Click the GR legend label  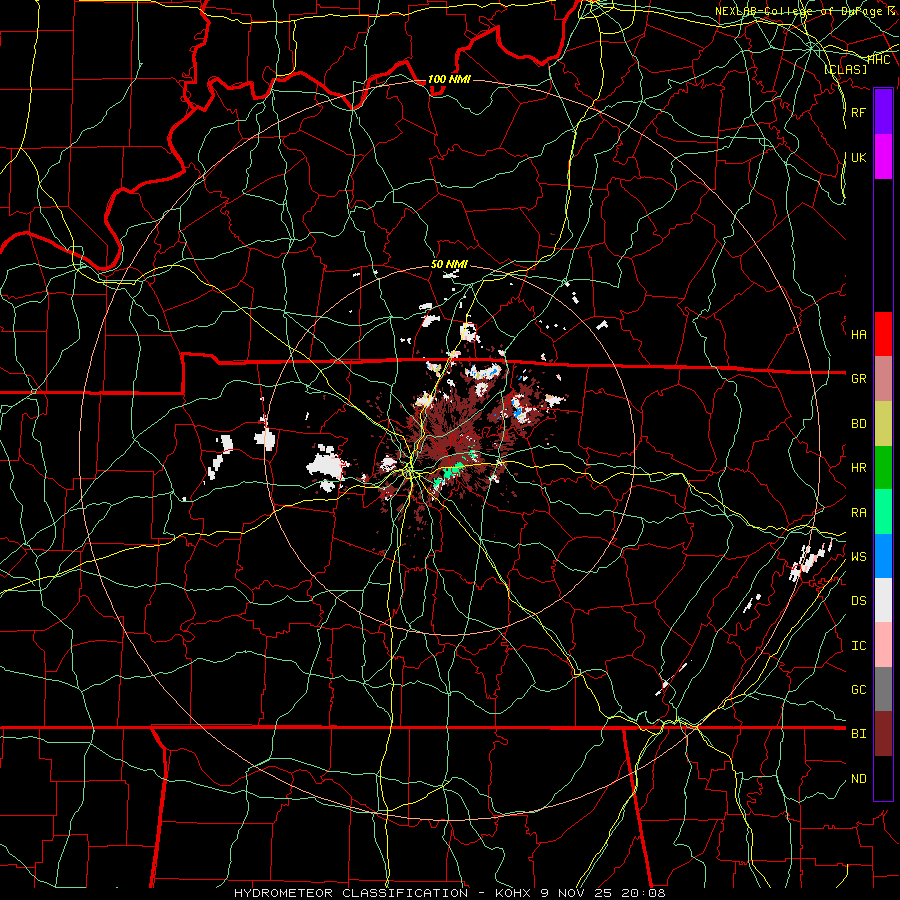[858, 379]
